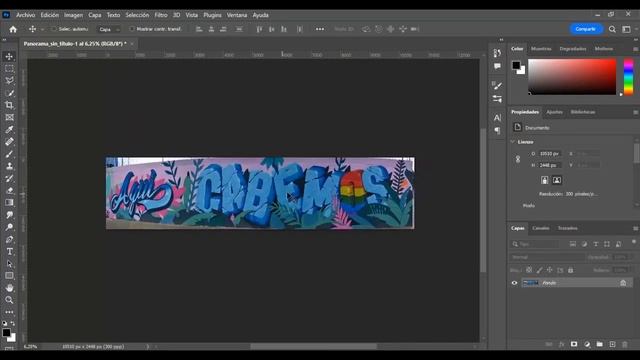The image size is (640, 360).
Task: Open the workspace switcher dropdown
Action: [x=628, y=29]
